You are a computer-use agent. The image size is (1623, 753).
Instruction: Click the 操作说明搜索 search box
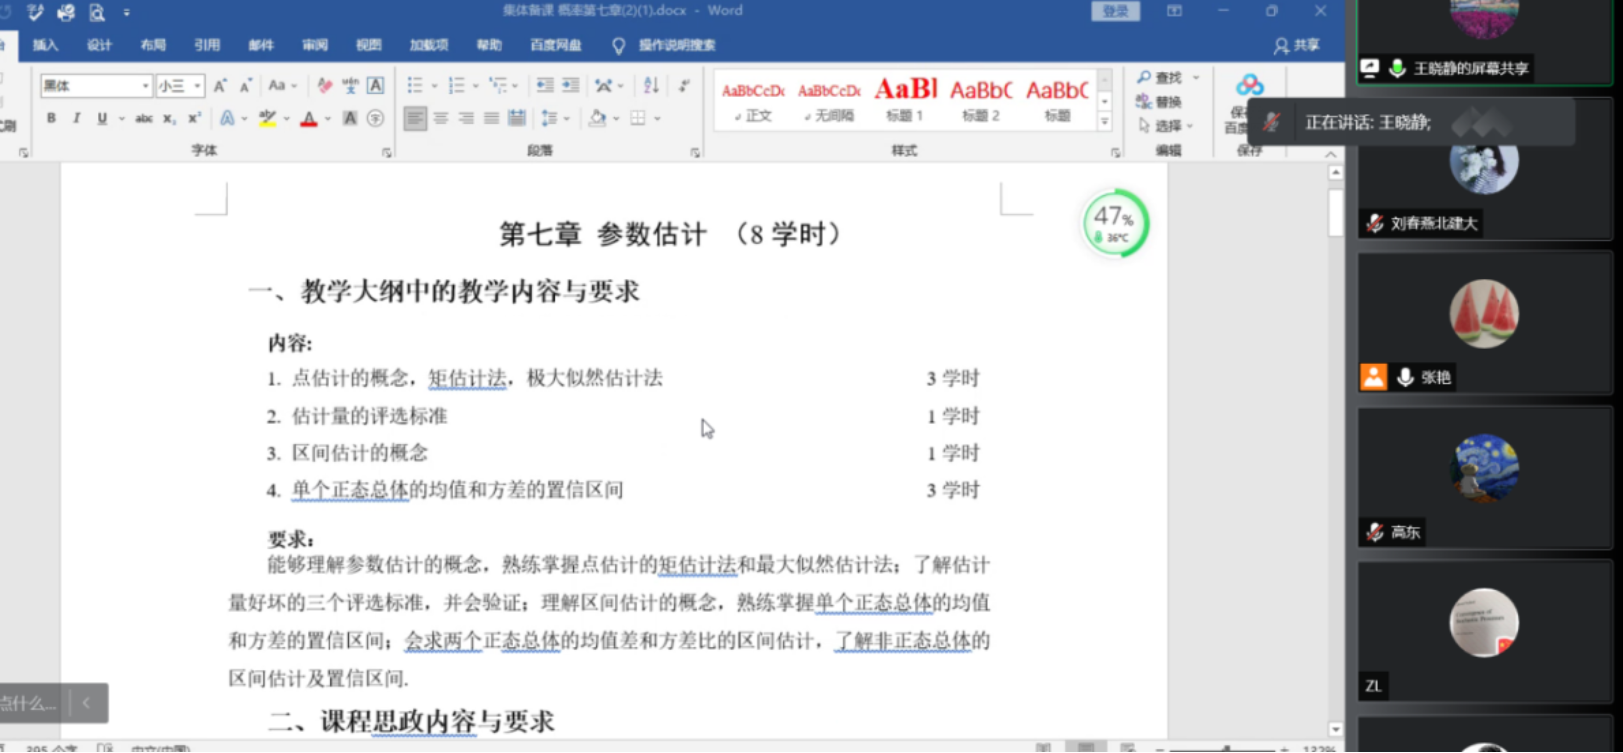676,45
